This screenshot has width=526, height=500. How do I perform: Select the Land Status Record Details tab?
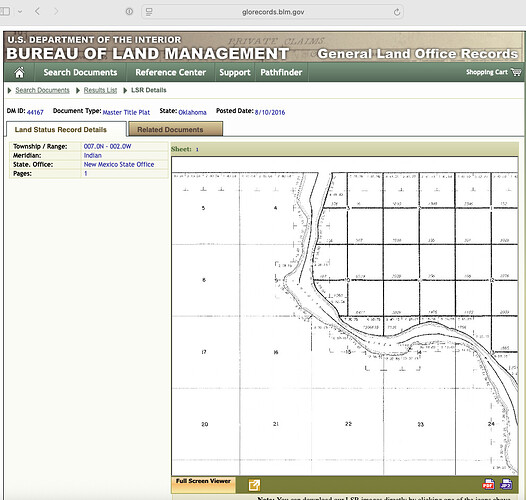pos(66,129)
